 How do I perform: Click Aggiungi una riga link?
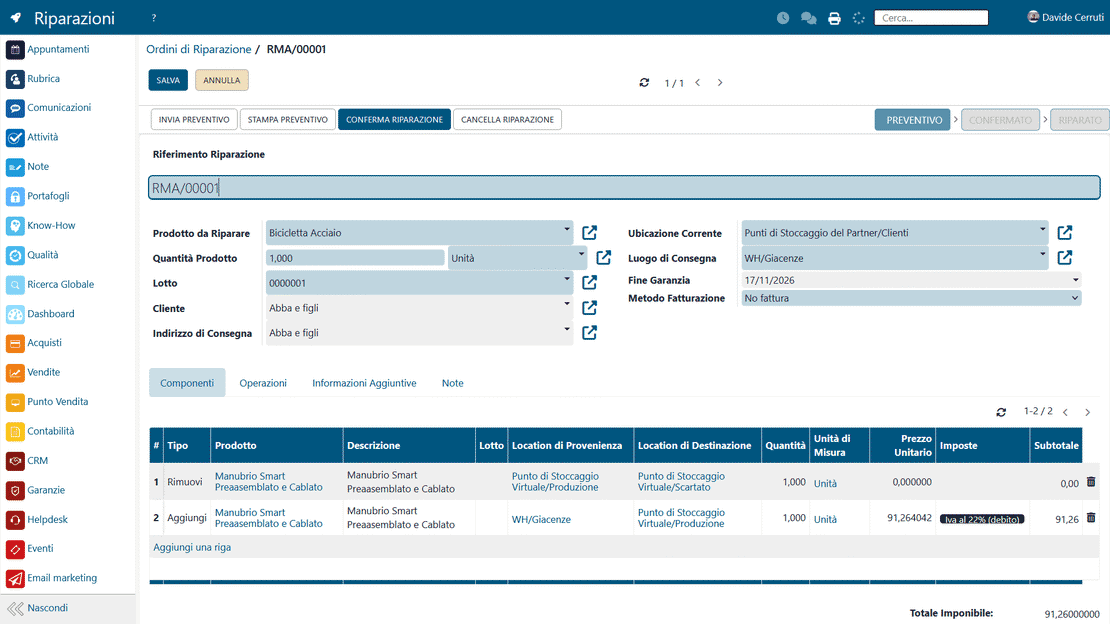(192, 548)
